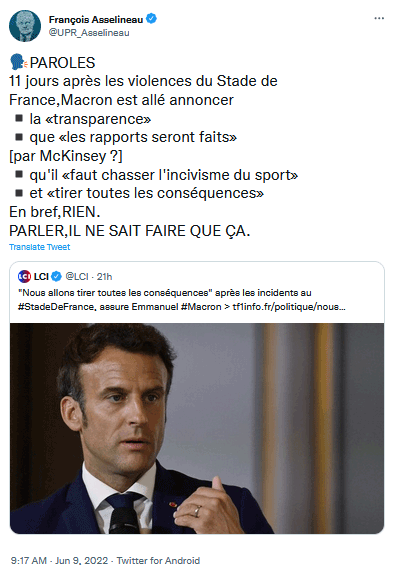Click Twitter for Android source label

158,561
